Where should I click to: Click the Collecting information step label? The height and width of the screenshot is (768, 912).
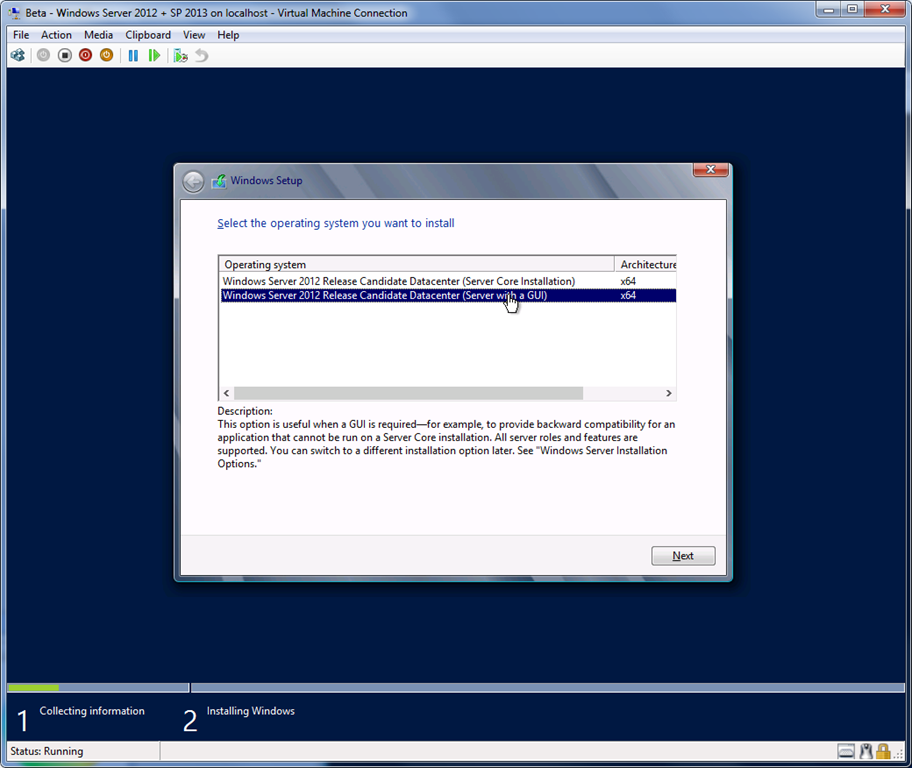pos(92,711)
